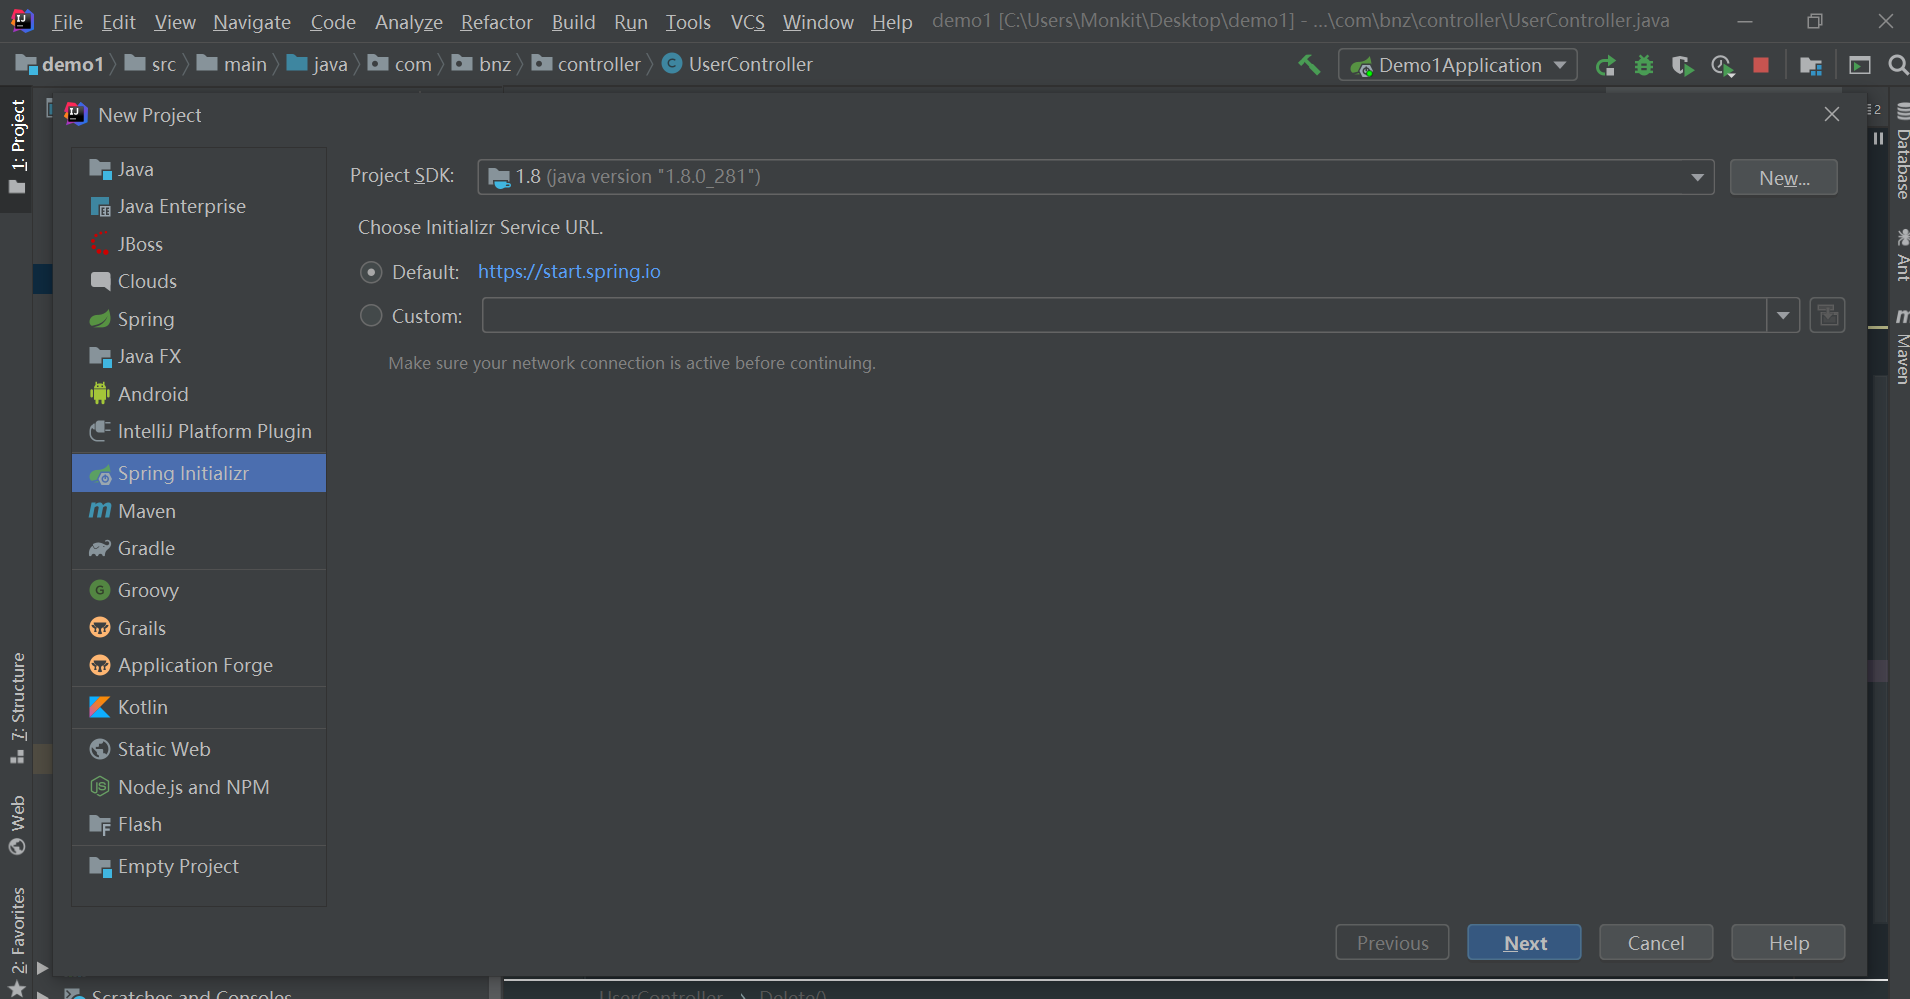1910x999 pixels.
Task: Open the Database tool window tab
Action: pos(1901,151)
